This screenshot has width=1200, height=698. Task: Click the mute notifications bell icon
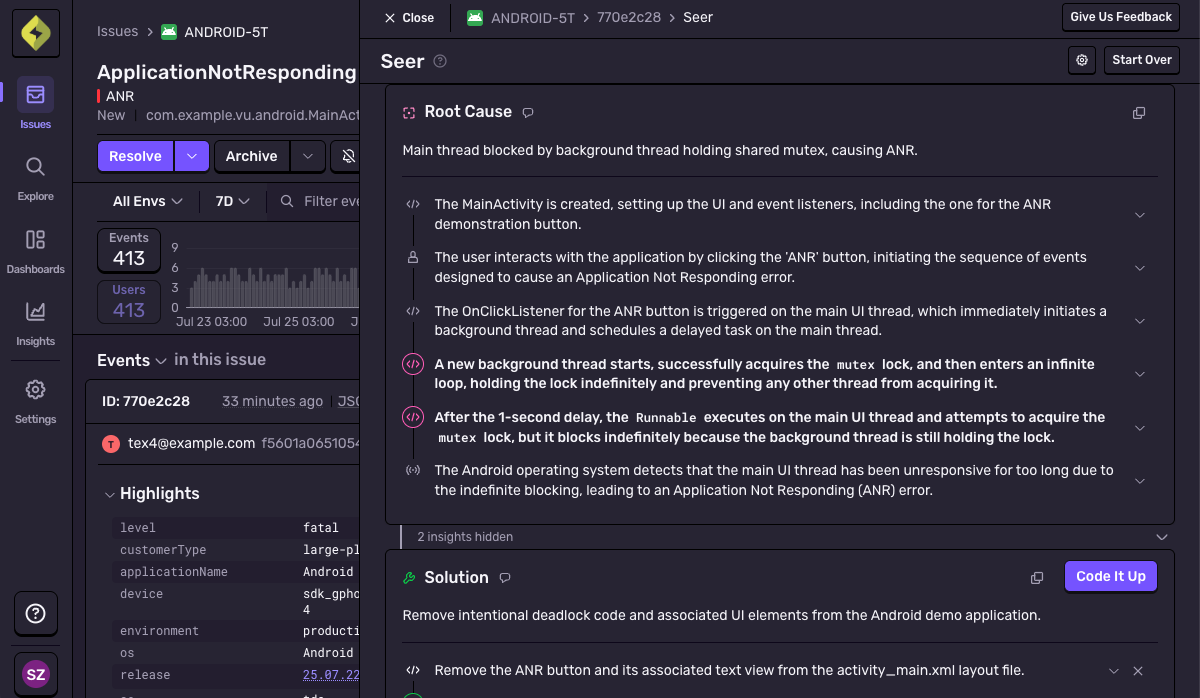(348, 156)
